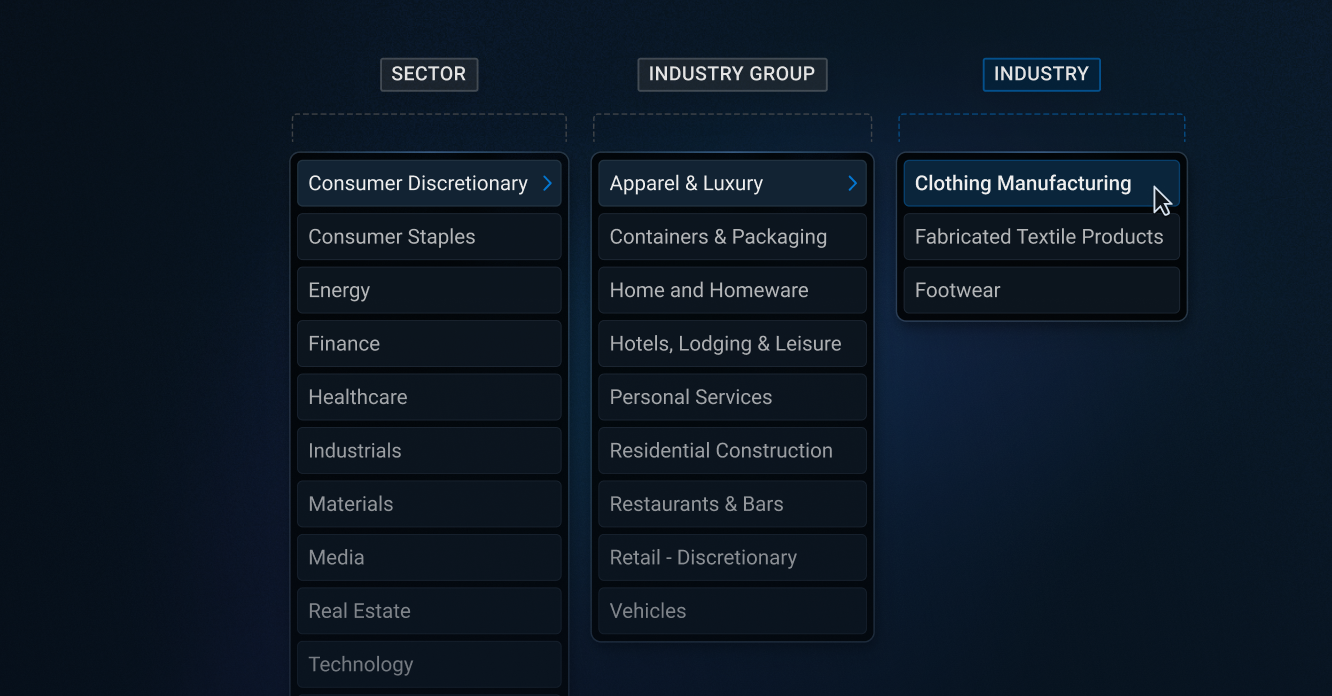Expand the Apparel & Luxury chevron arrow

(852, 183)
